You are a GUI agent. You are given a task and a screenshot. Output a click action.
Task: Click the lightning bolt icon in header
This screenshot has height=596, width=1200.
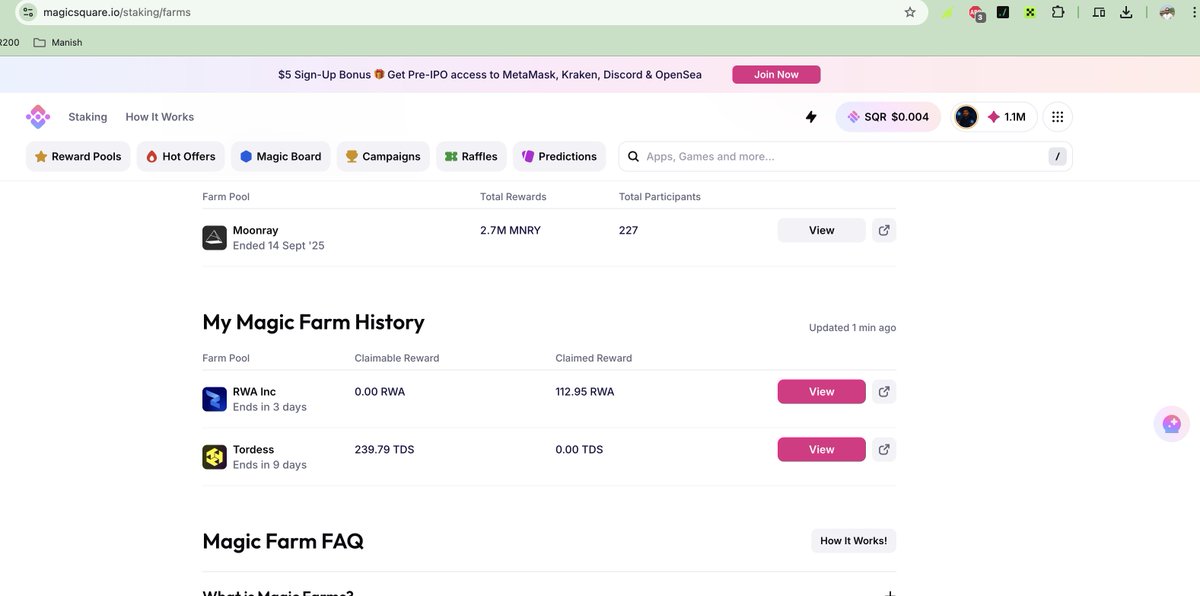click(x=811, y=117)
